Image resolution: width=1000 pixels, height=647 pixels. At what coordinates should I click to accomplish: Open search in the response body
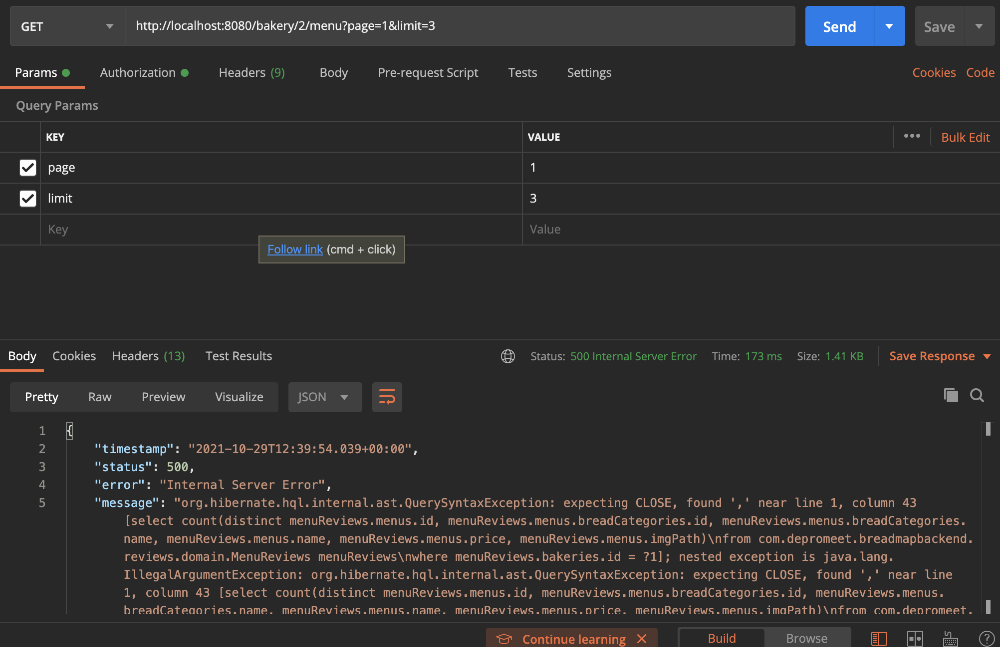click(x=976, y=395)
